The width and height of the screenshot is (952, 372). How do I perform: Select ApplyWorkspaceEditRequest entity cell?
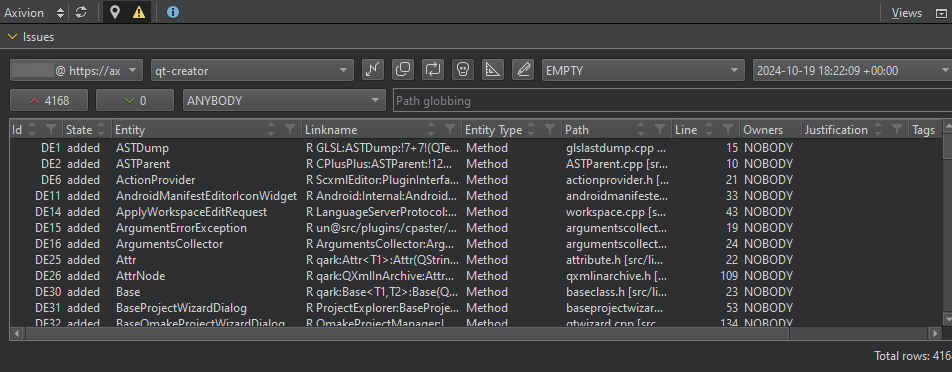(x=206, y=212)
